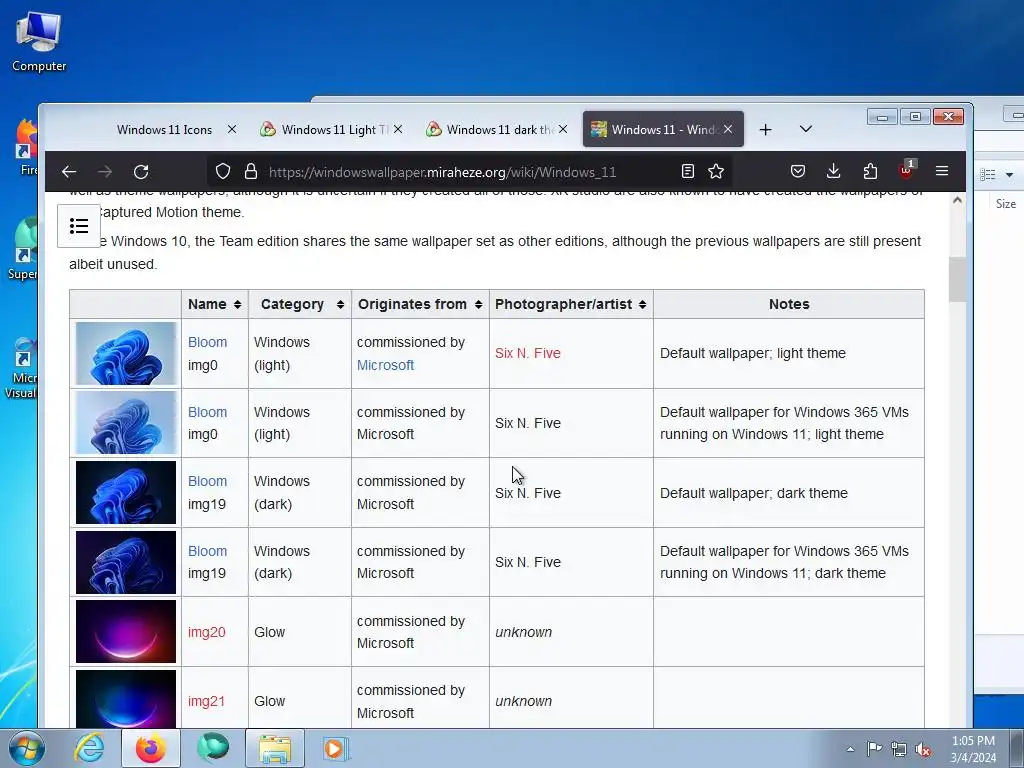Open the Windows 365 light Bloom thumbnail

(126, 423)
